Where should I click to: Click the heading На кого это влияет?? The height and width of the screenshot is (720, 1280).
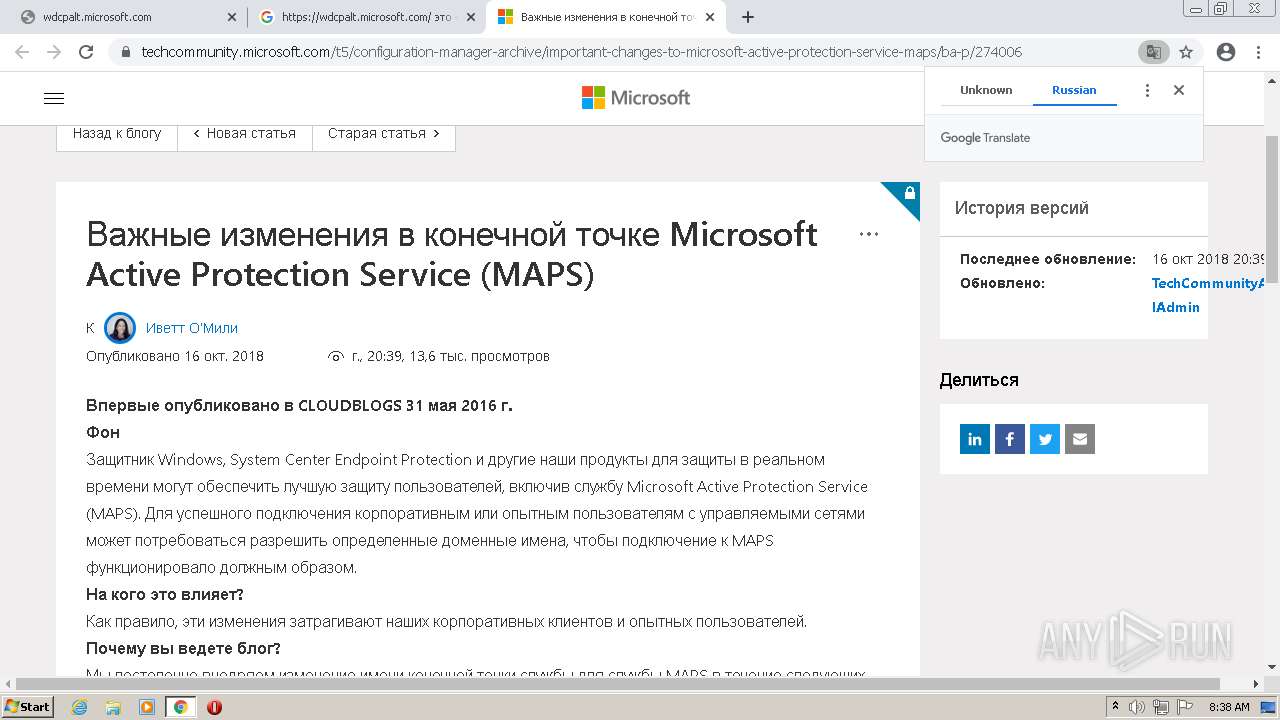165,594
